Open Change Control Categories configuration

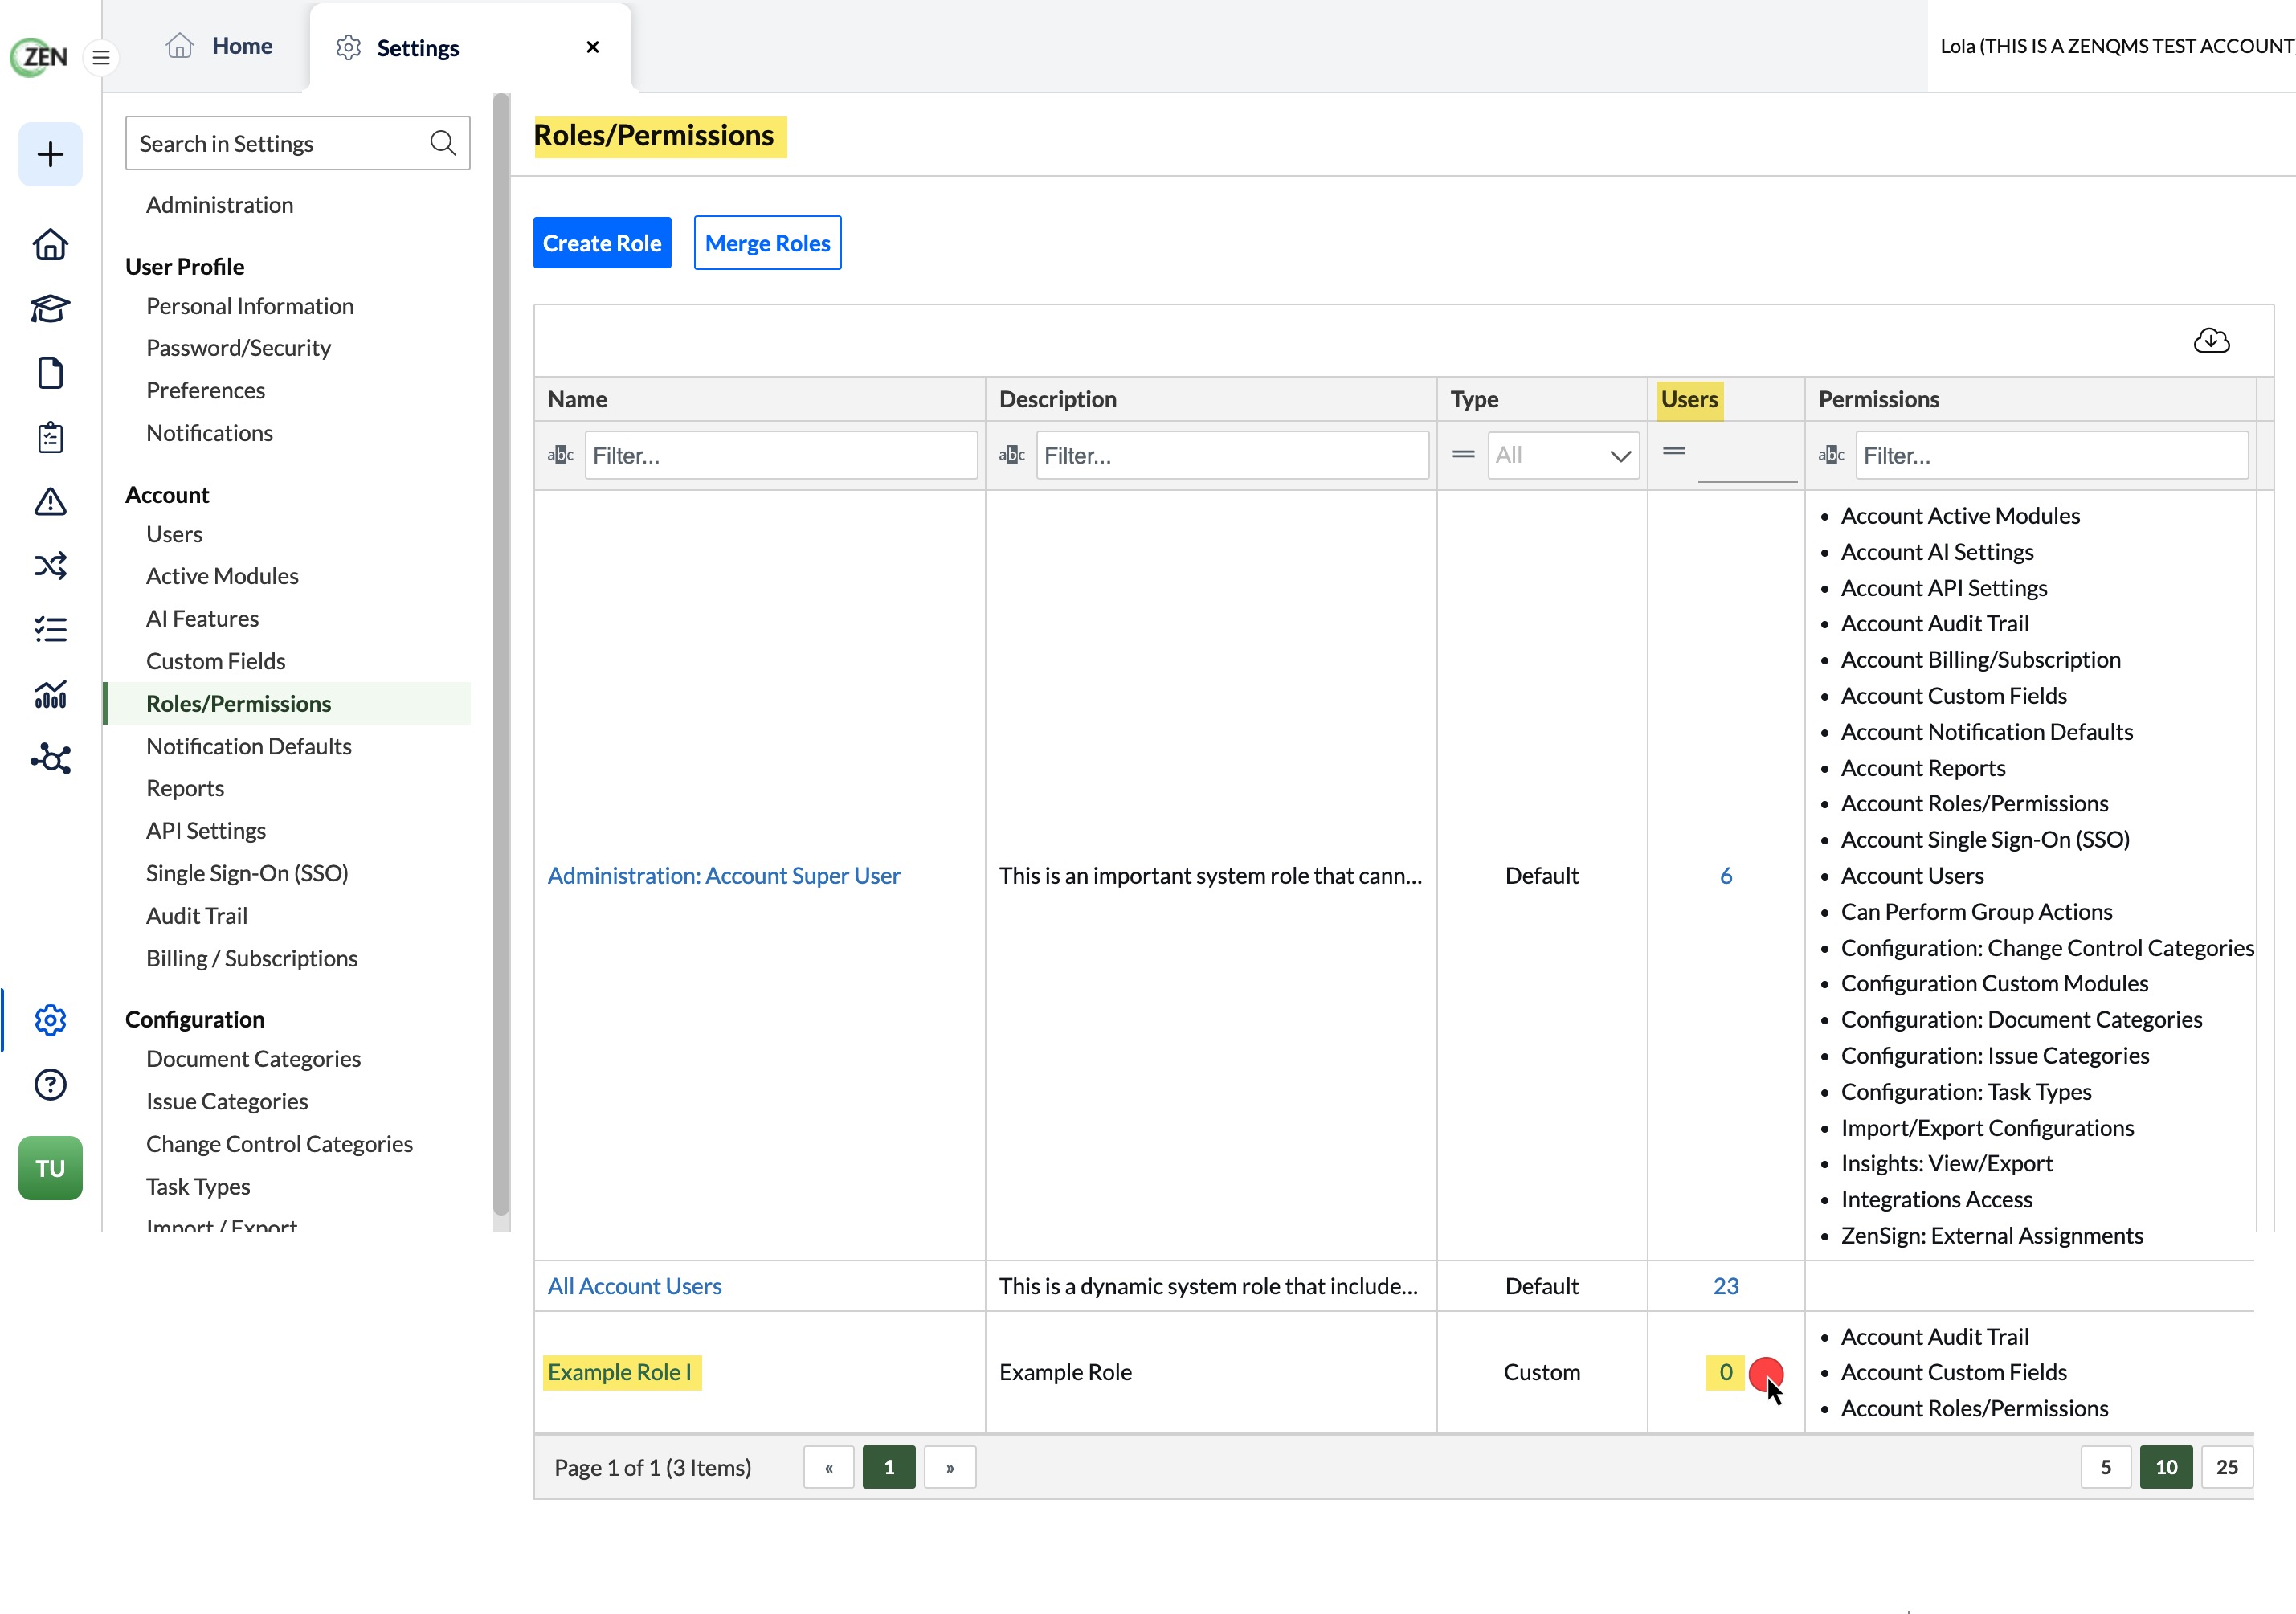coord(279,1144)
